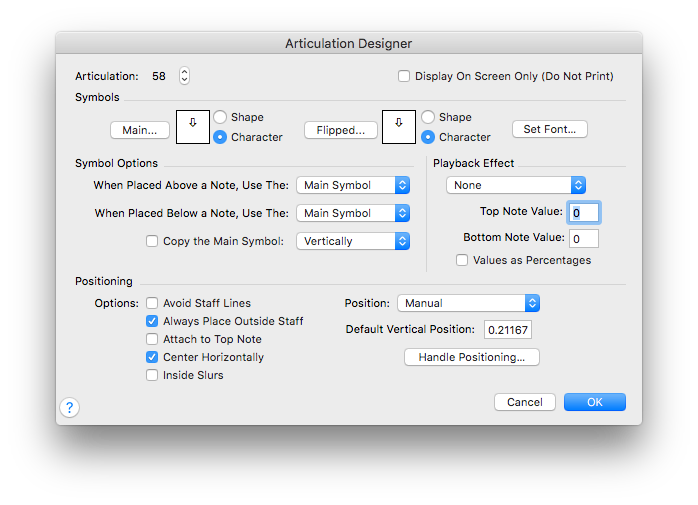Click the Articulation number stepper arrows

click(184, 76)
